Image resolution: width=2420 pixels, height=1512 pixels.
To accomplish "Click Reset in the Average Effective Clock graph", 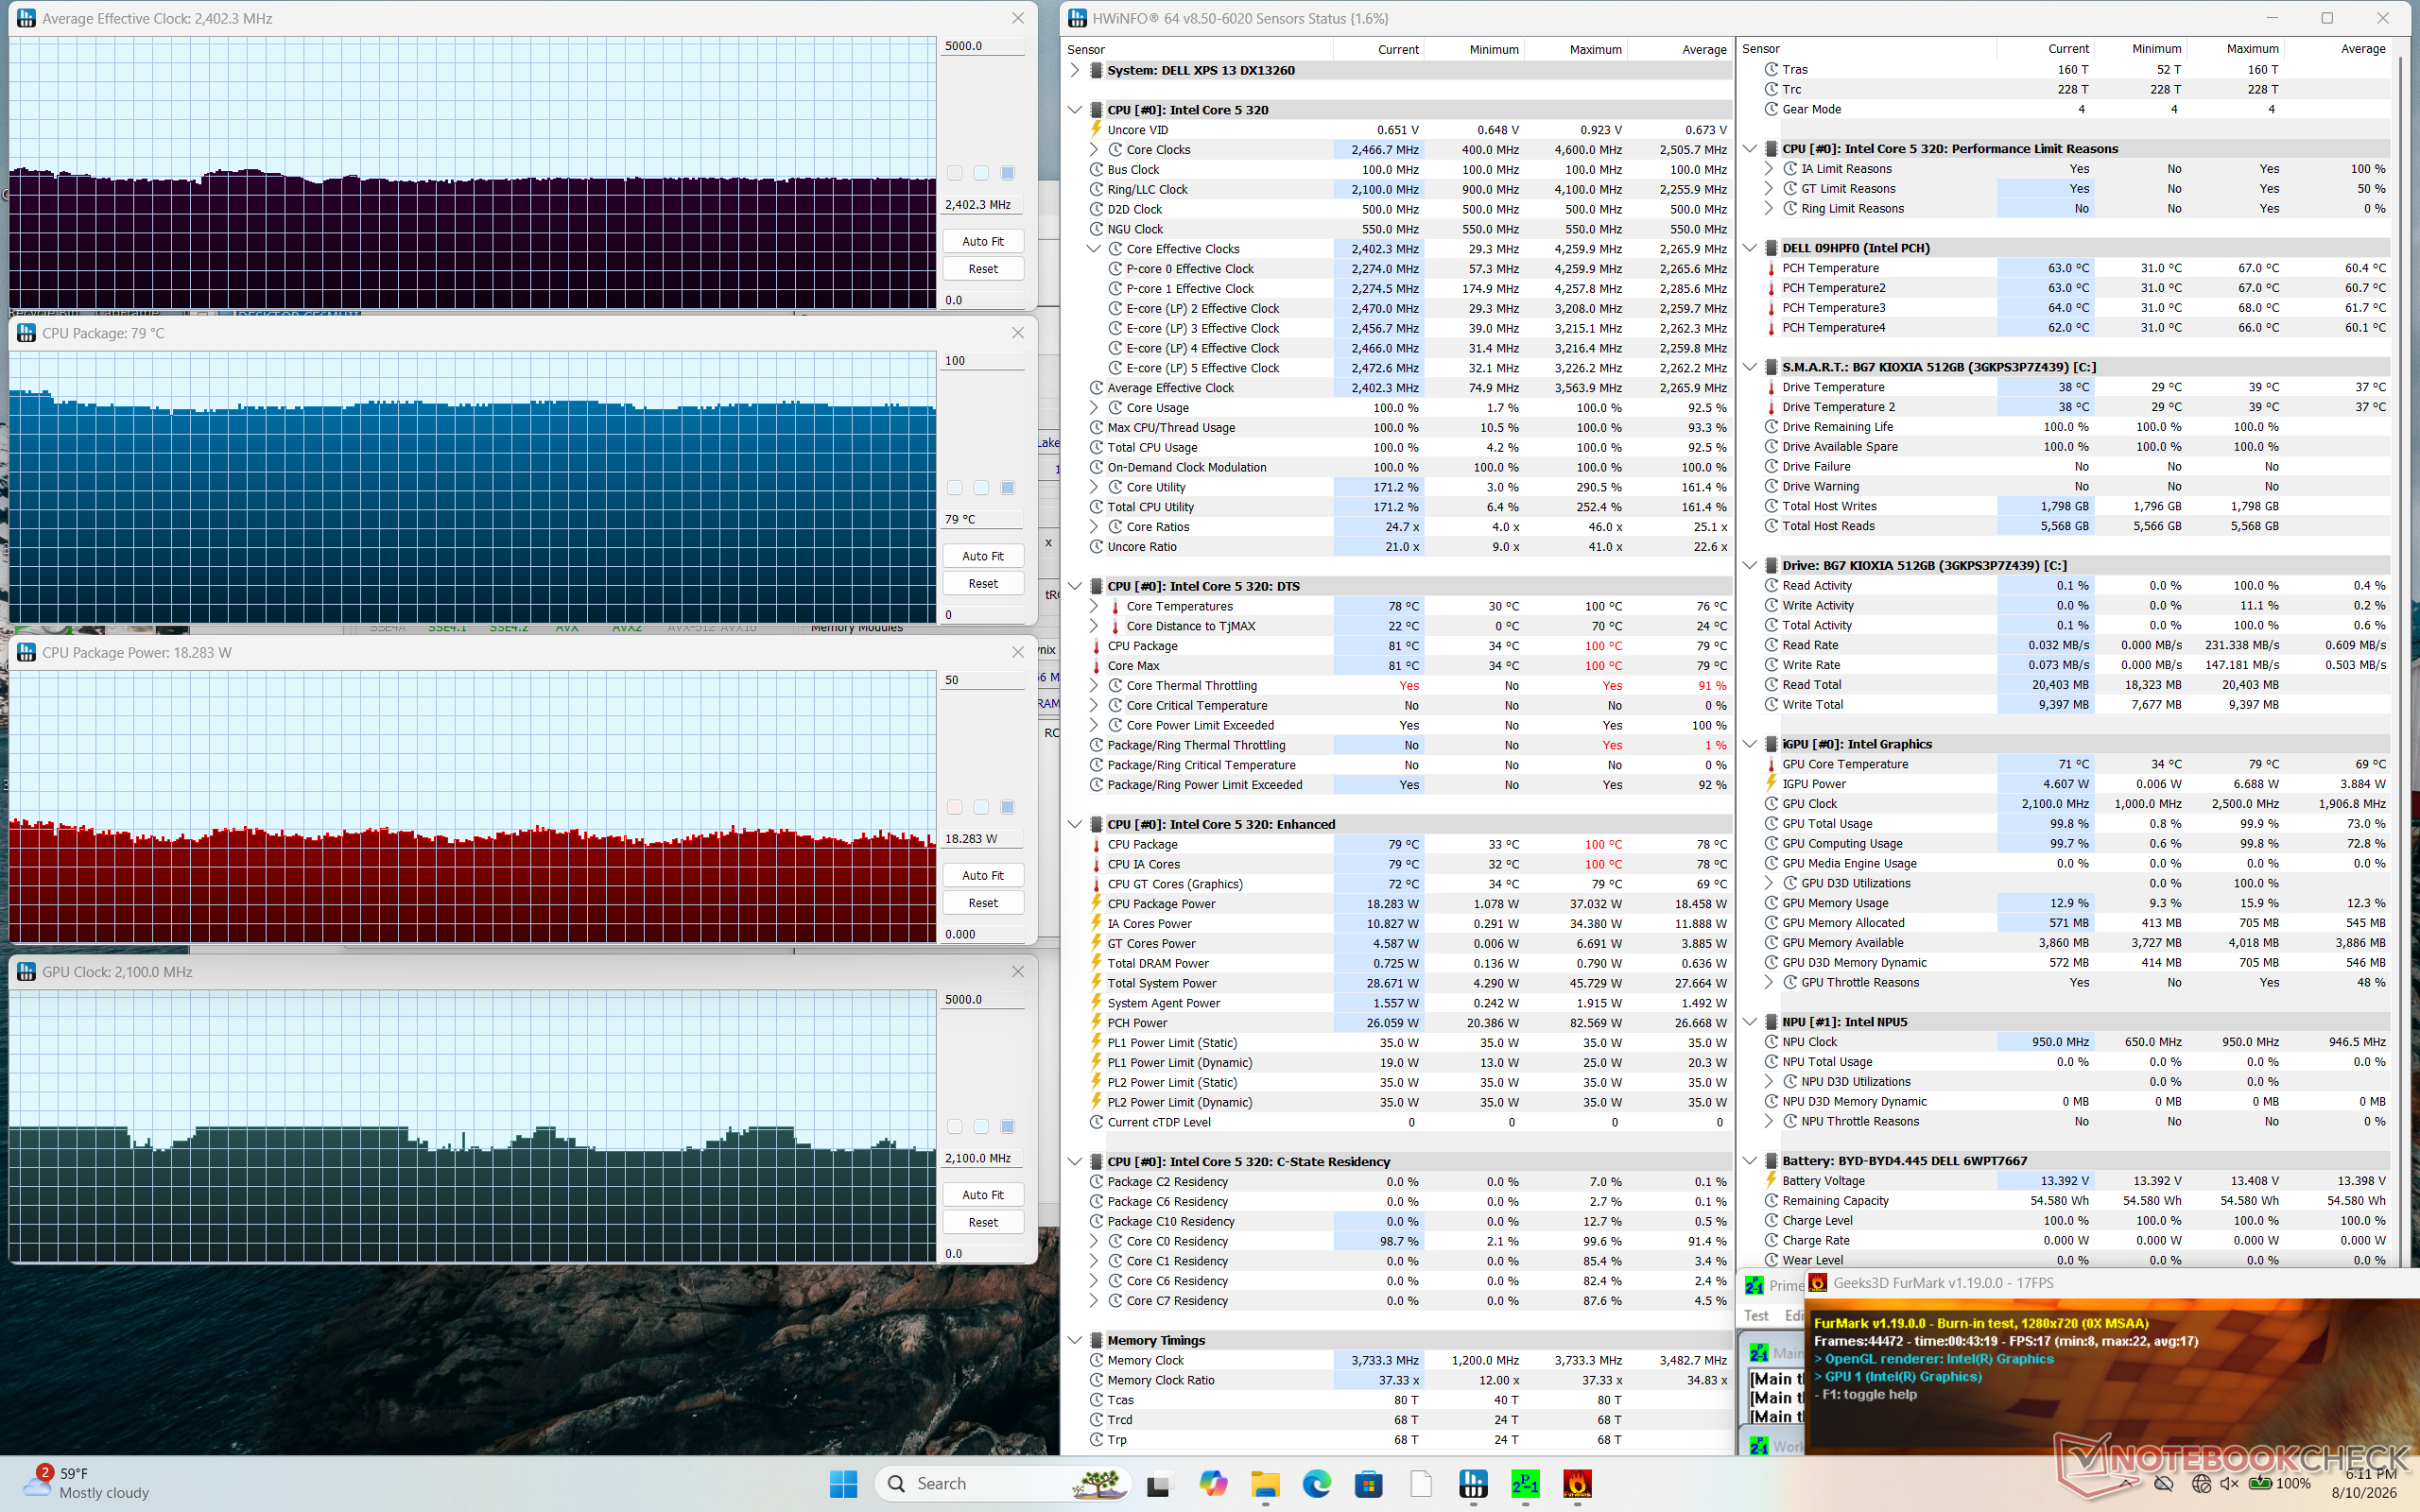I will (x=983, y=269).
